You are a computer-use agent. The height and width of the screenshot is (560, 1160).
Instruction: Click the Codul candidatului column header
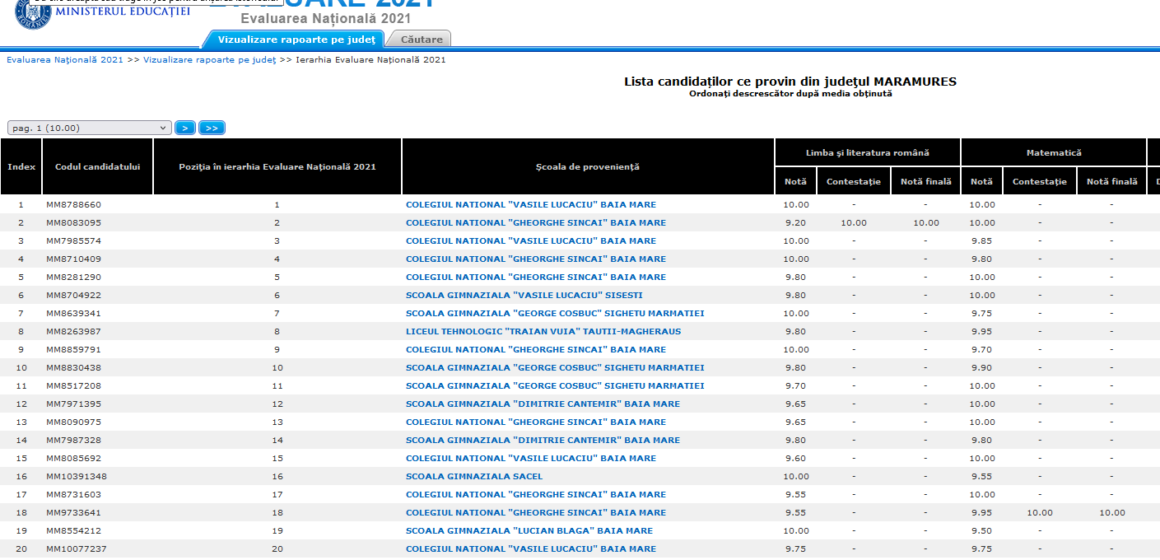click(98, 166)
